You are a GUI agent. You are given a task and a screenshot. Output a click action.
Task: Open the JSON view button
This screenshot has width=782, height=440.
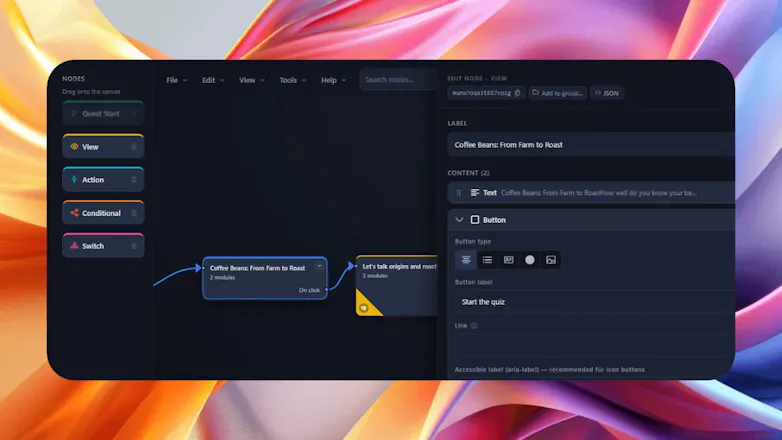pyautogui.click(x=606, y=93)
